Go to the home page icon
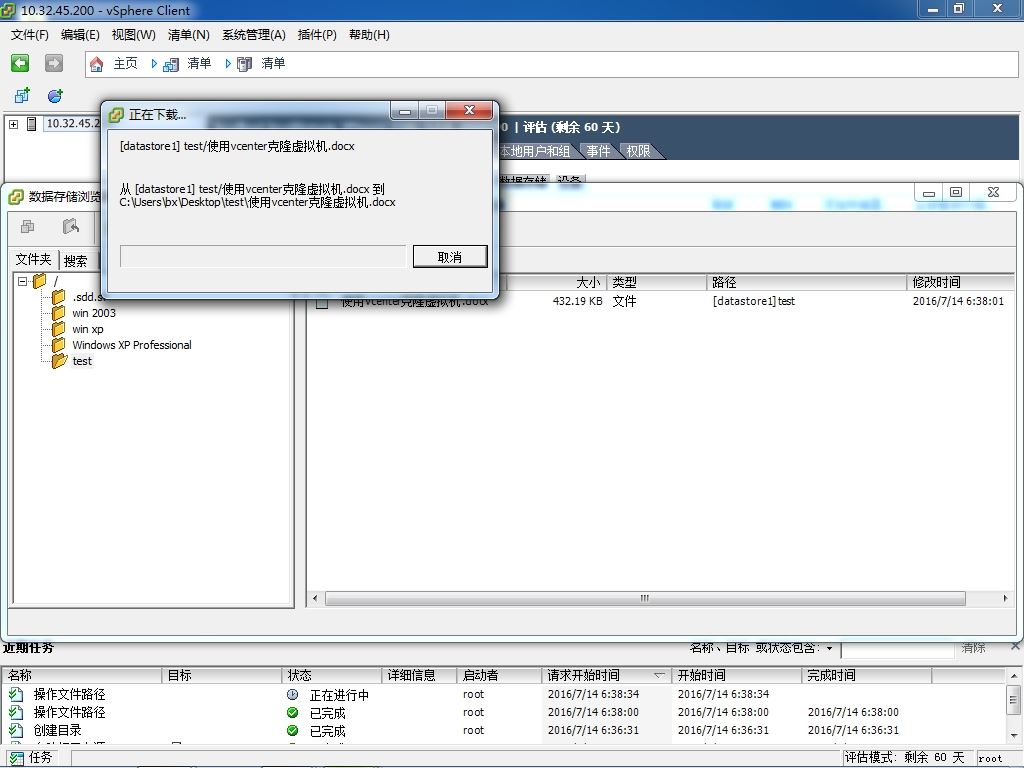The height and width of the screenshot is (768, 1024). coord(97,64)
